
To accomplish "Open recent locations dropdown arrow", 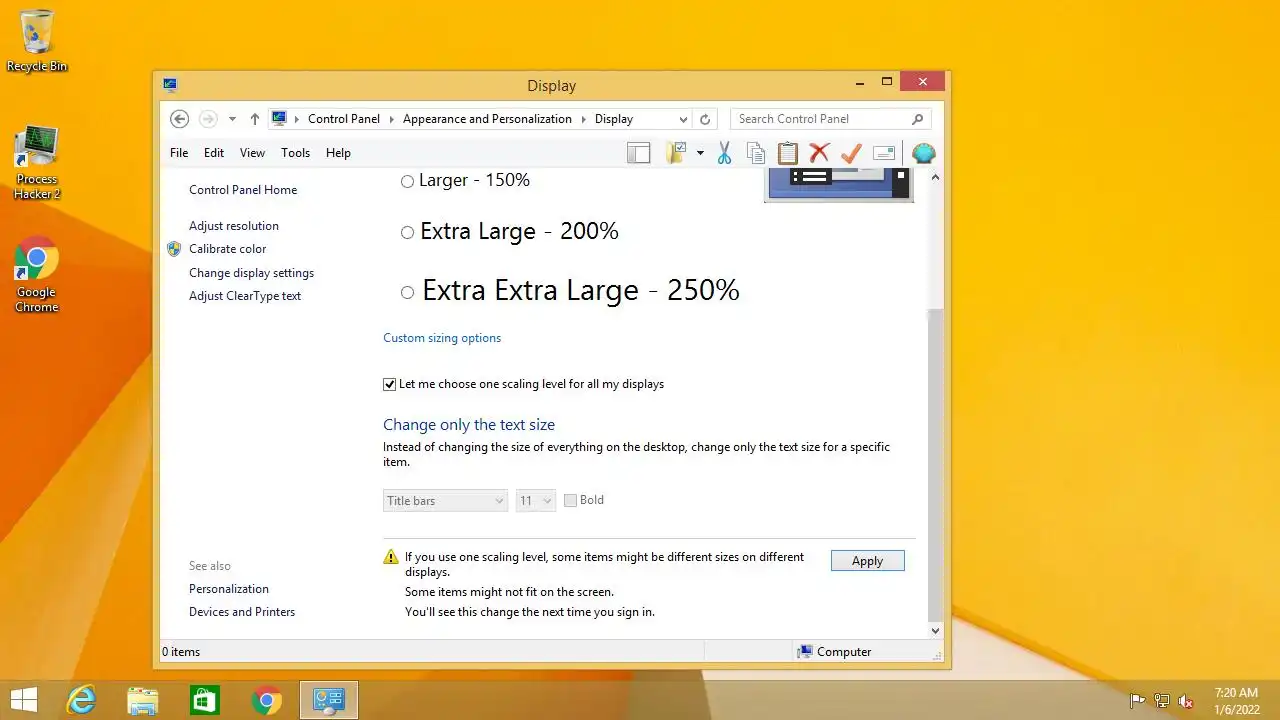I will coord(232,119).
